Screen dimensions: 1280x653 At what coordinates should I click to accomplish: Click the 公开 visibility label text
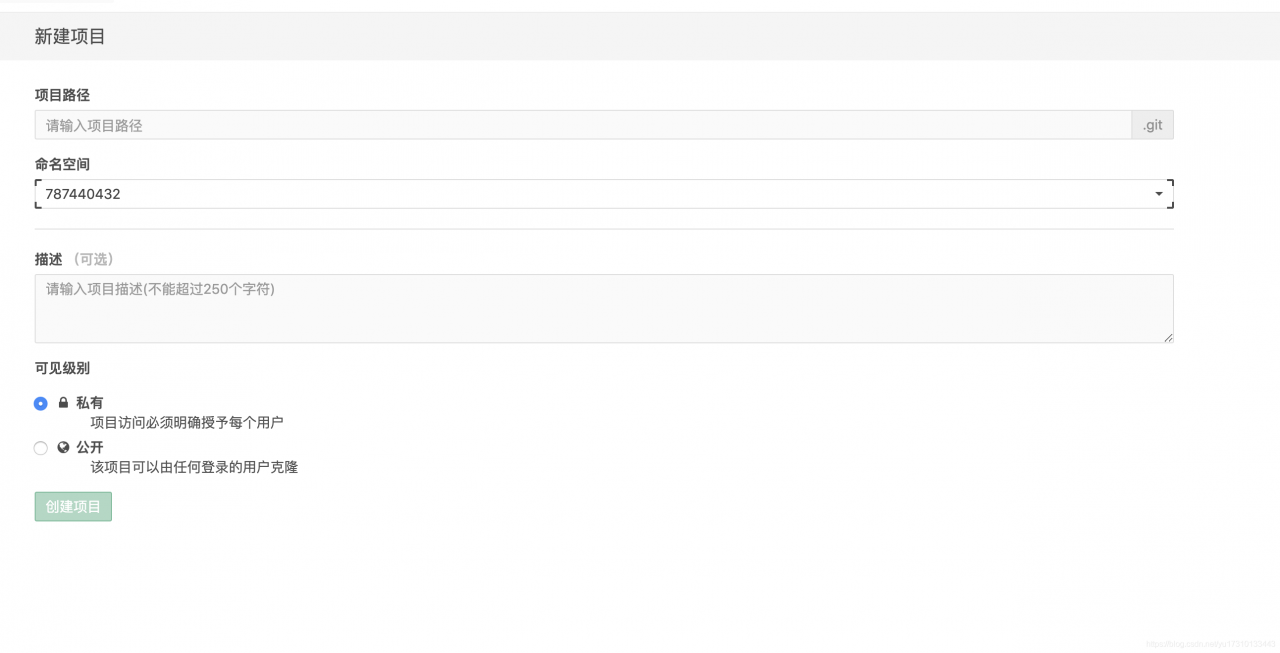(x=90, y=448)
